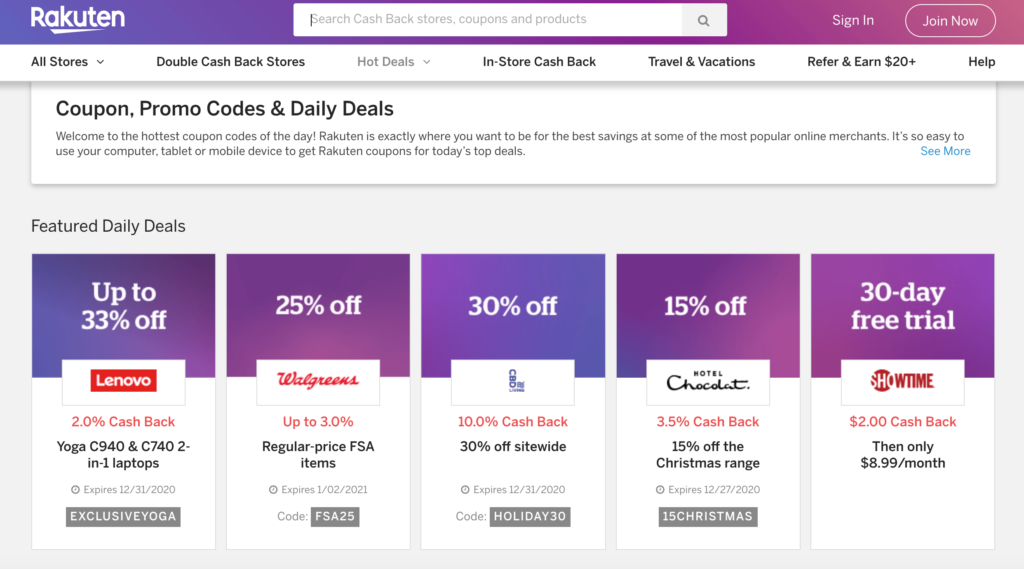Viewport: 1024px width, 569px height.
Task: Copy the EXCLUSIVEYOGA coupon code
Action: pyautogui.click(x=124, y=517)
